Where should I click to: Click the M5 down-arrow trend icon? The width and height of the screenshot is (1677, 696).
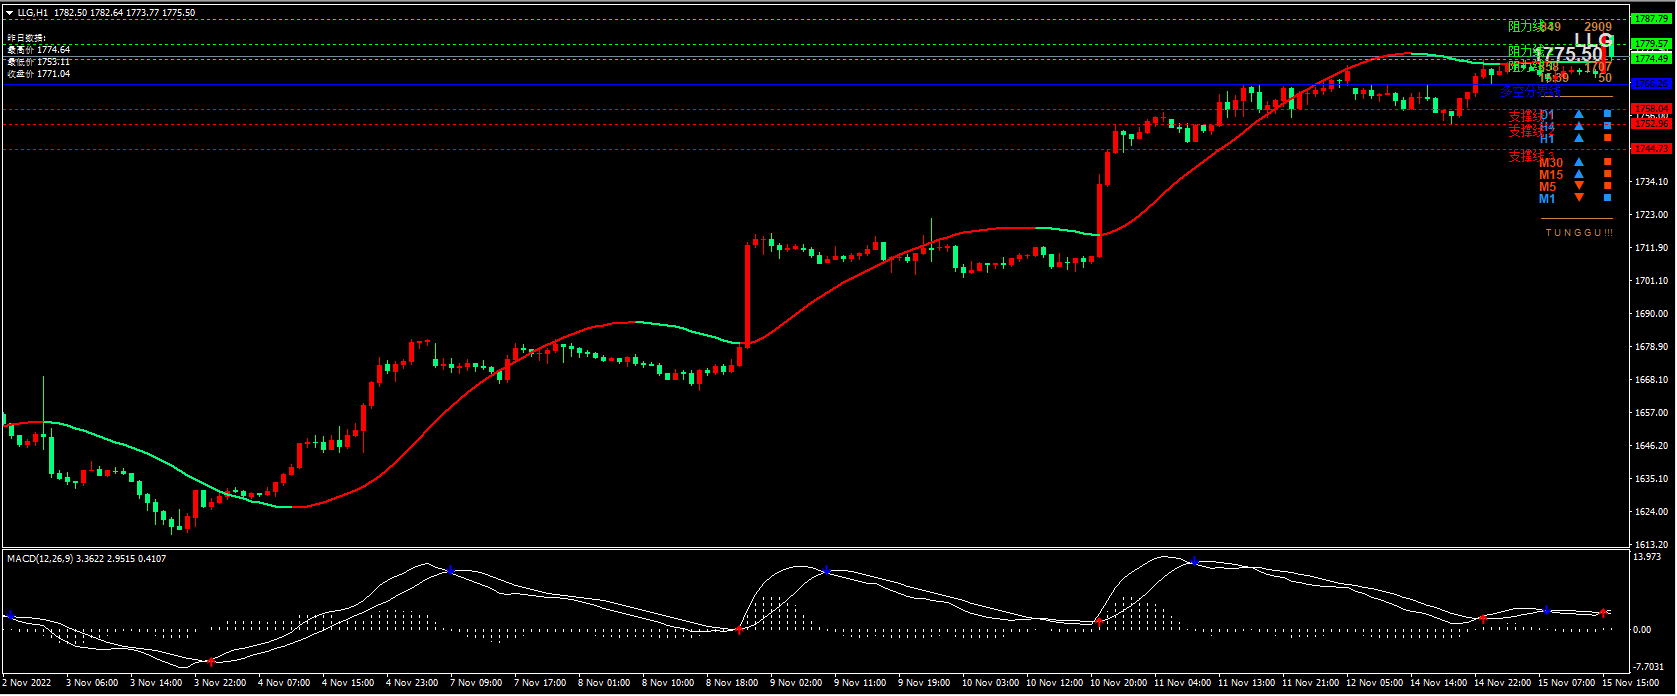point(1579,186)
